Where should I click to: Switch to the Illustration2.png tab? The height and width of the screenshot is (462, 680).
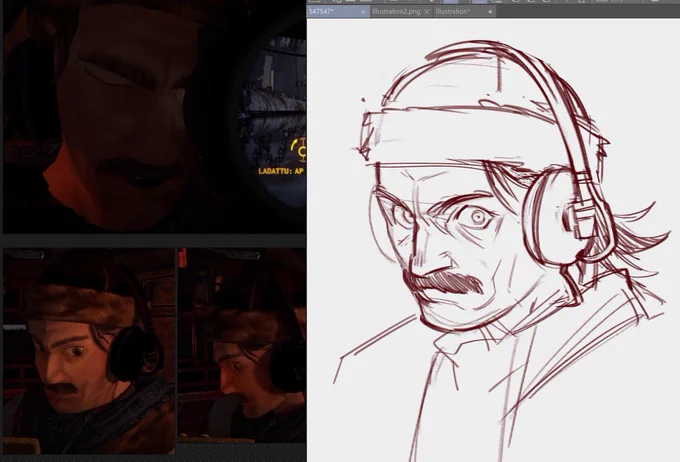(x=396, y=12)
